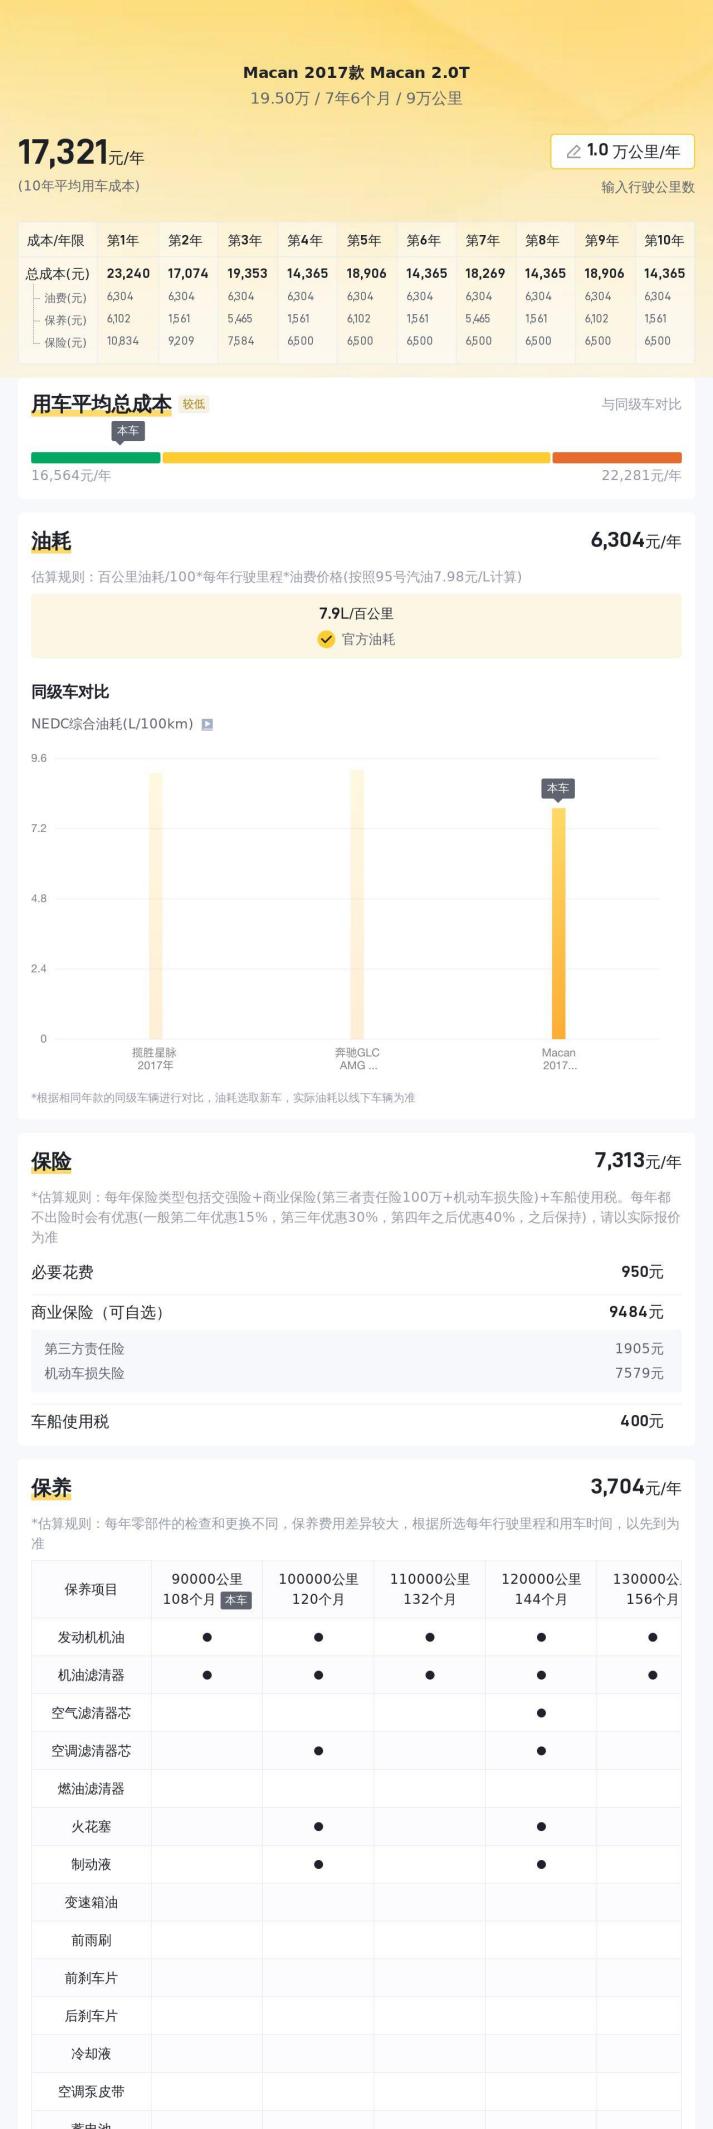Tap the small play icon after NEDC综合油耗

coord(207,725)
